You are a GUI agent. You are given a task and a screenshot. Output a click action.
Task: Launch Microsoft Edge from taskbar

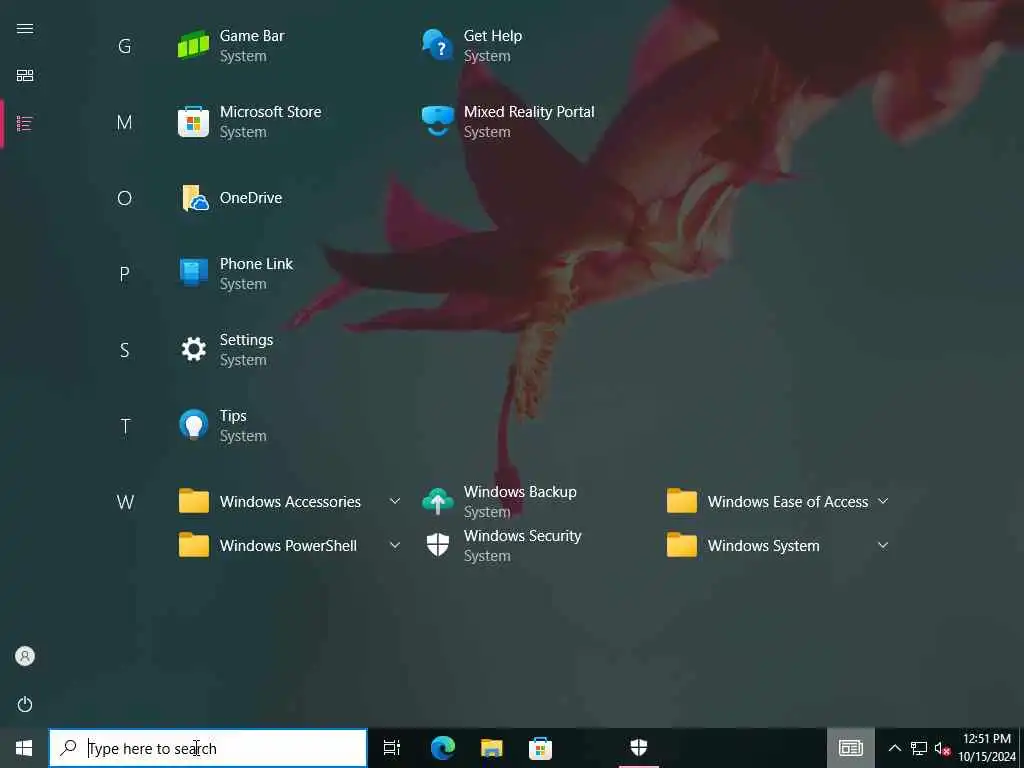click(443, 748)
